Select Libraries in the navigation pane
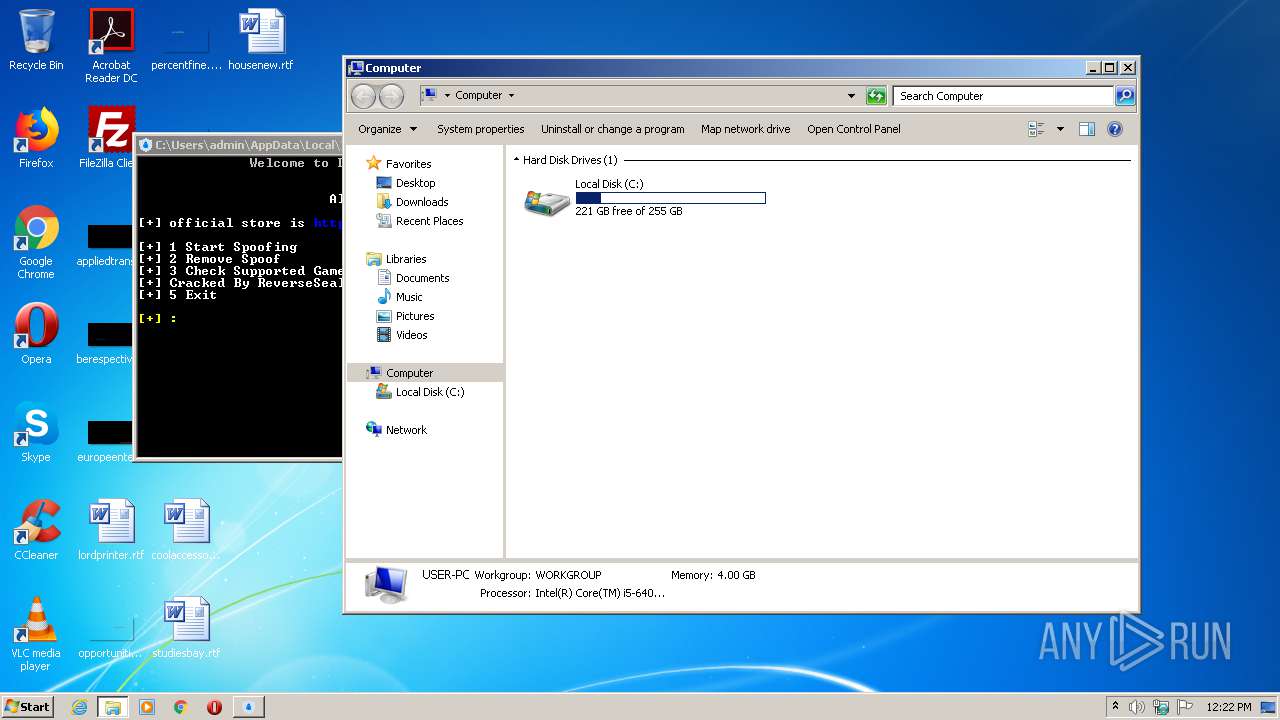This screenshot has width=1280, height=720. (x=406, y=259)
